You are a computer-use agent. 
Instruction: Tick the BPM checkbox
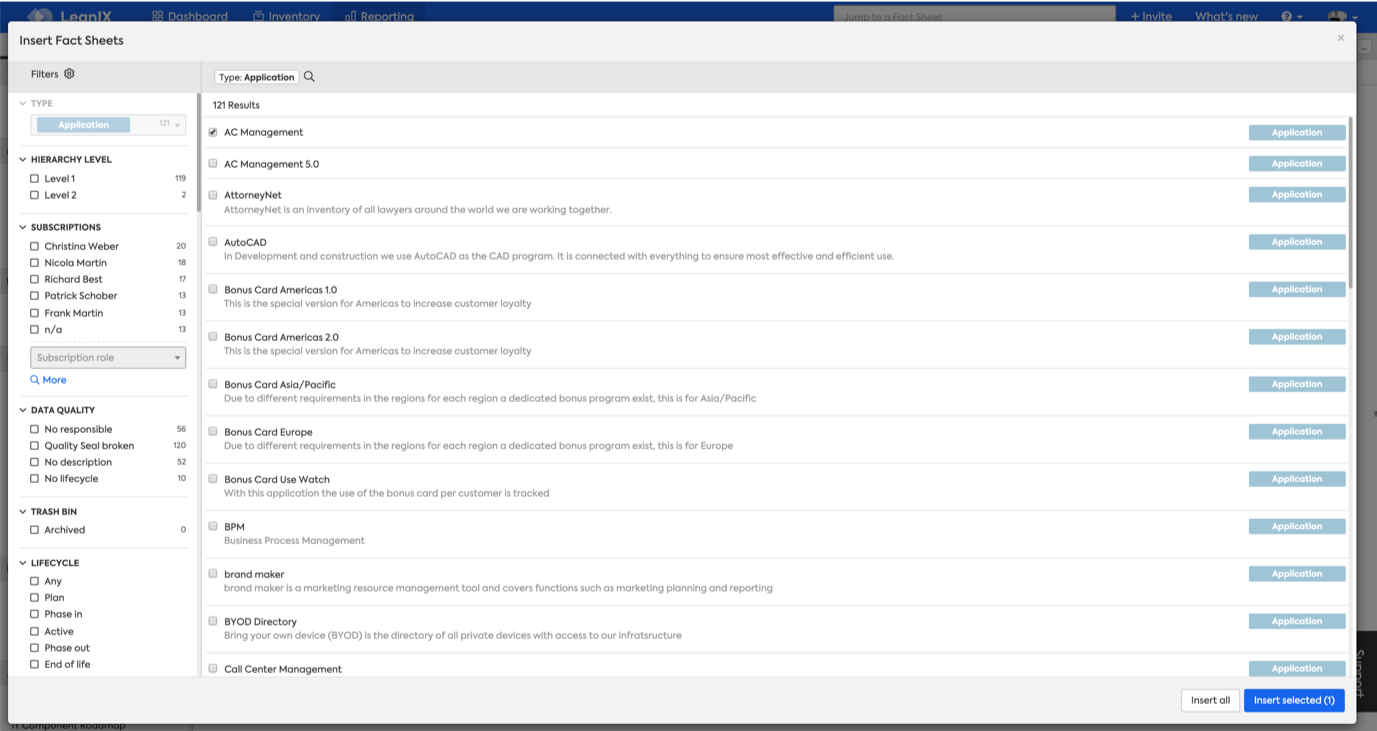point(213,526)
